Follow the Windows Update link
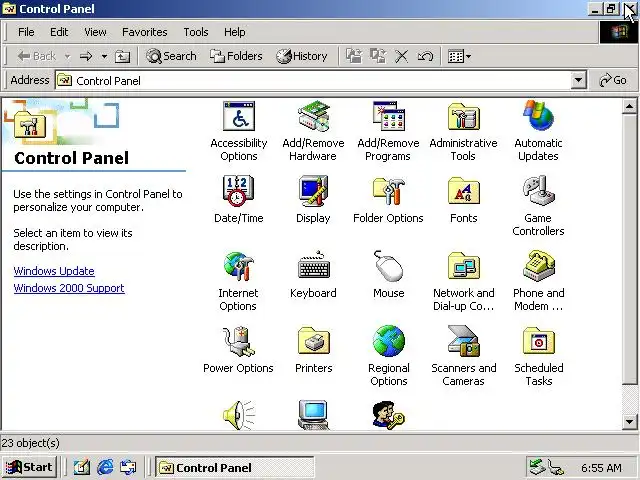 tap(54, 271)
